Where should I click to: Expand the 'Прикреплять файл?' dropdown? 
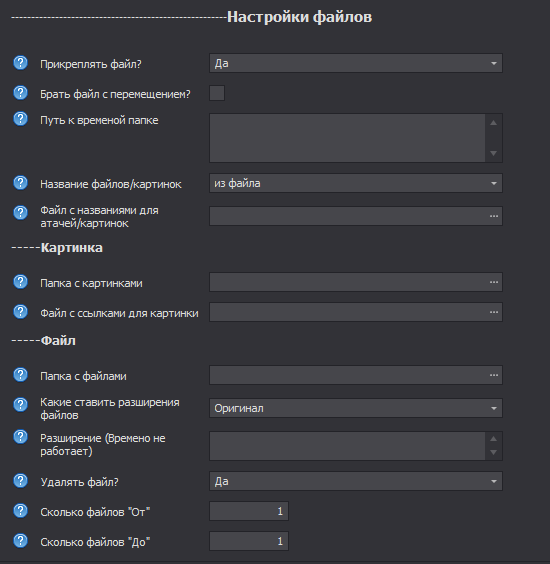tap(356, 63)
